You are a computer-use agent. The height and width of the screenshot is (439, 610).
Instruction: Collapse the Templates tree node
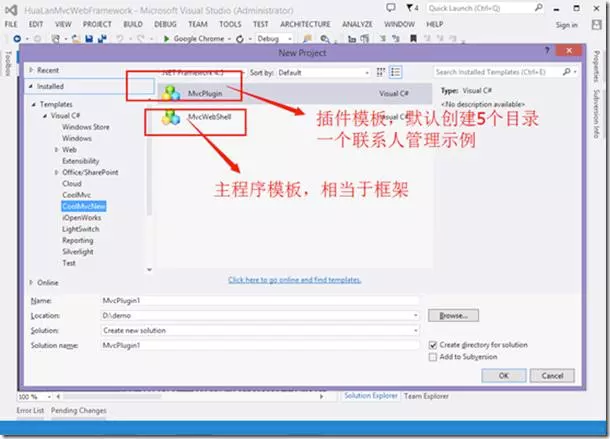pyautogui.click(x=34, y=104)
